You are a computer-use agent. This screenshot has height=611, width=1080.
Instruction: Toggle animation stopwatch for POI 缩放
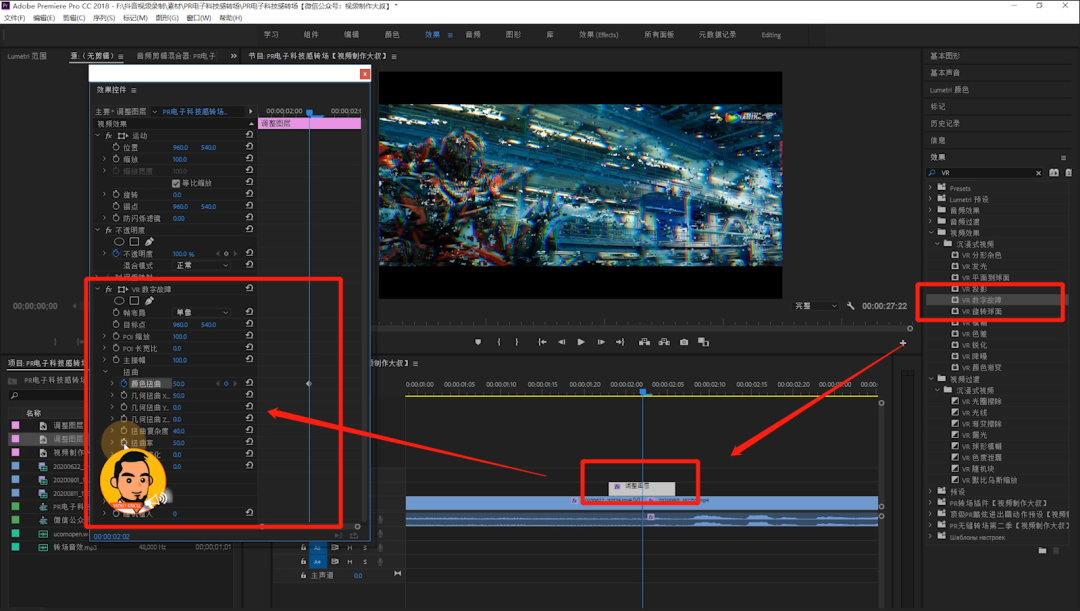(x=116, y=336)
